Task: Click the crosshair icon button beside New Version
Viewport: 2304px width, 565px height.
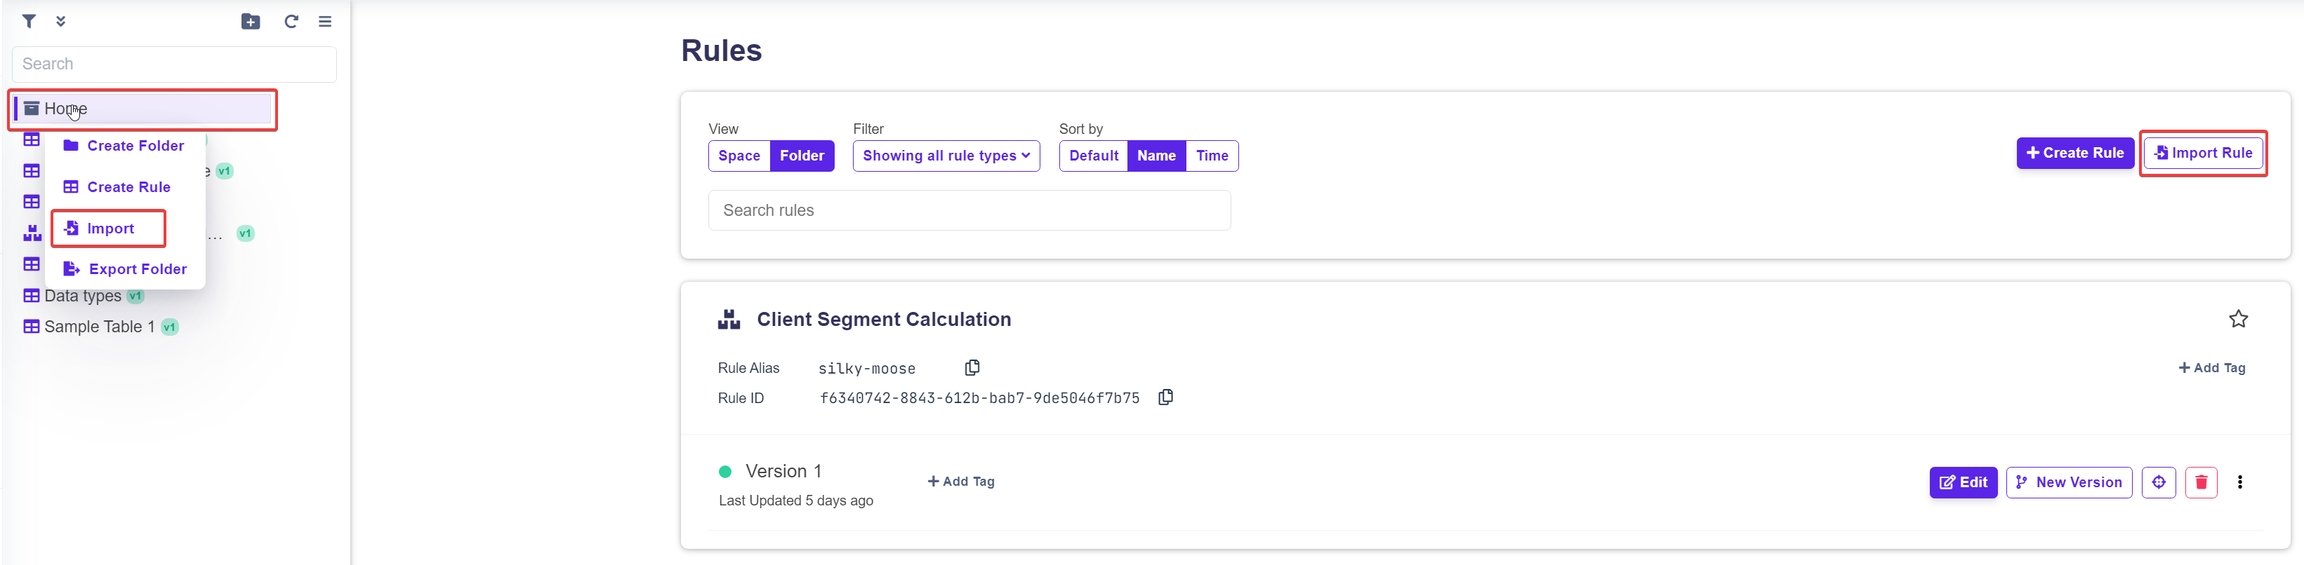Action: pyautogui.click(x=2158, y=482)
